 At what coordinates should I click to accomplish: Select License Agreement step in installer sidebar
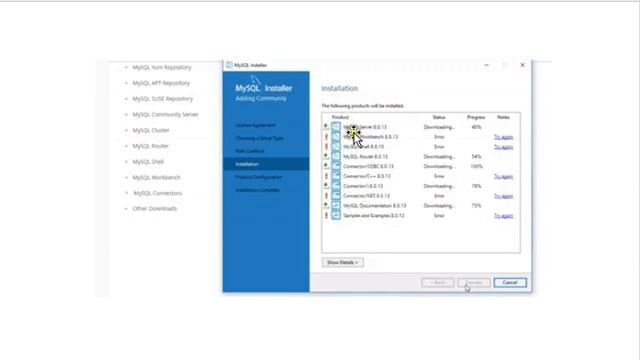click(255, 125)
